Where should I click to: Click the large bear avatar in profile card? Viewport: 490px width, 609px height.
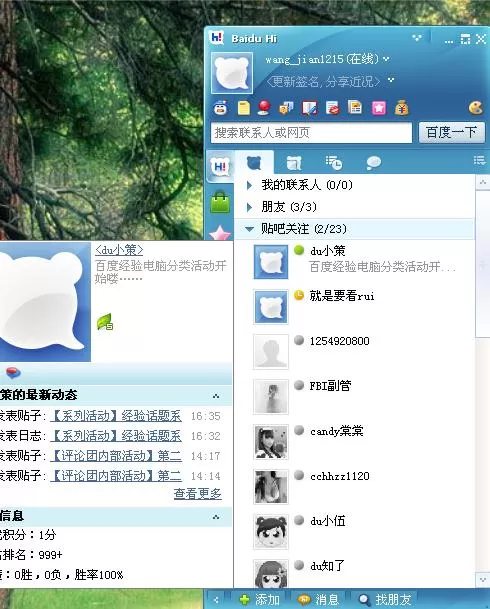click(x=45, y=302)
